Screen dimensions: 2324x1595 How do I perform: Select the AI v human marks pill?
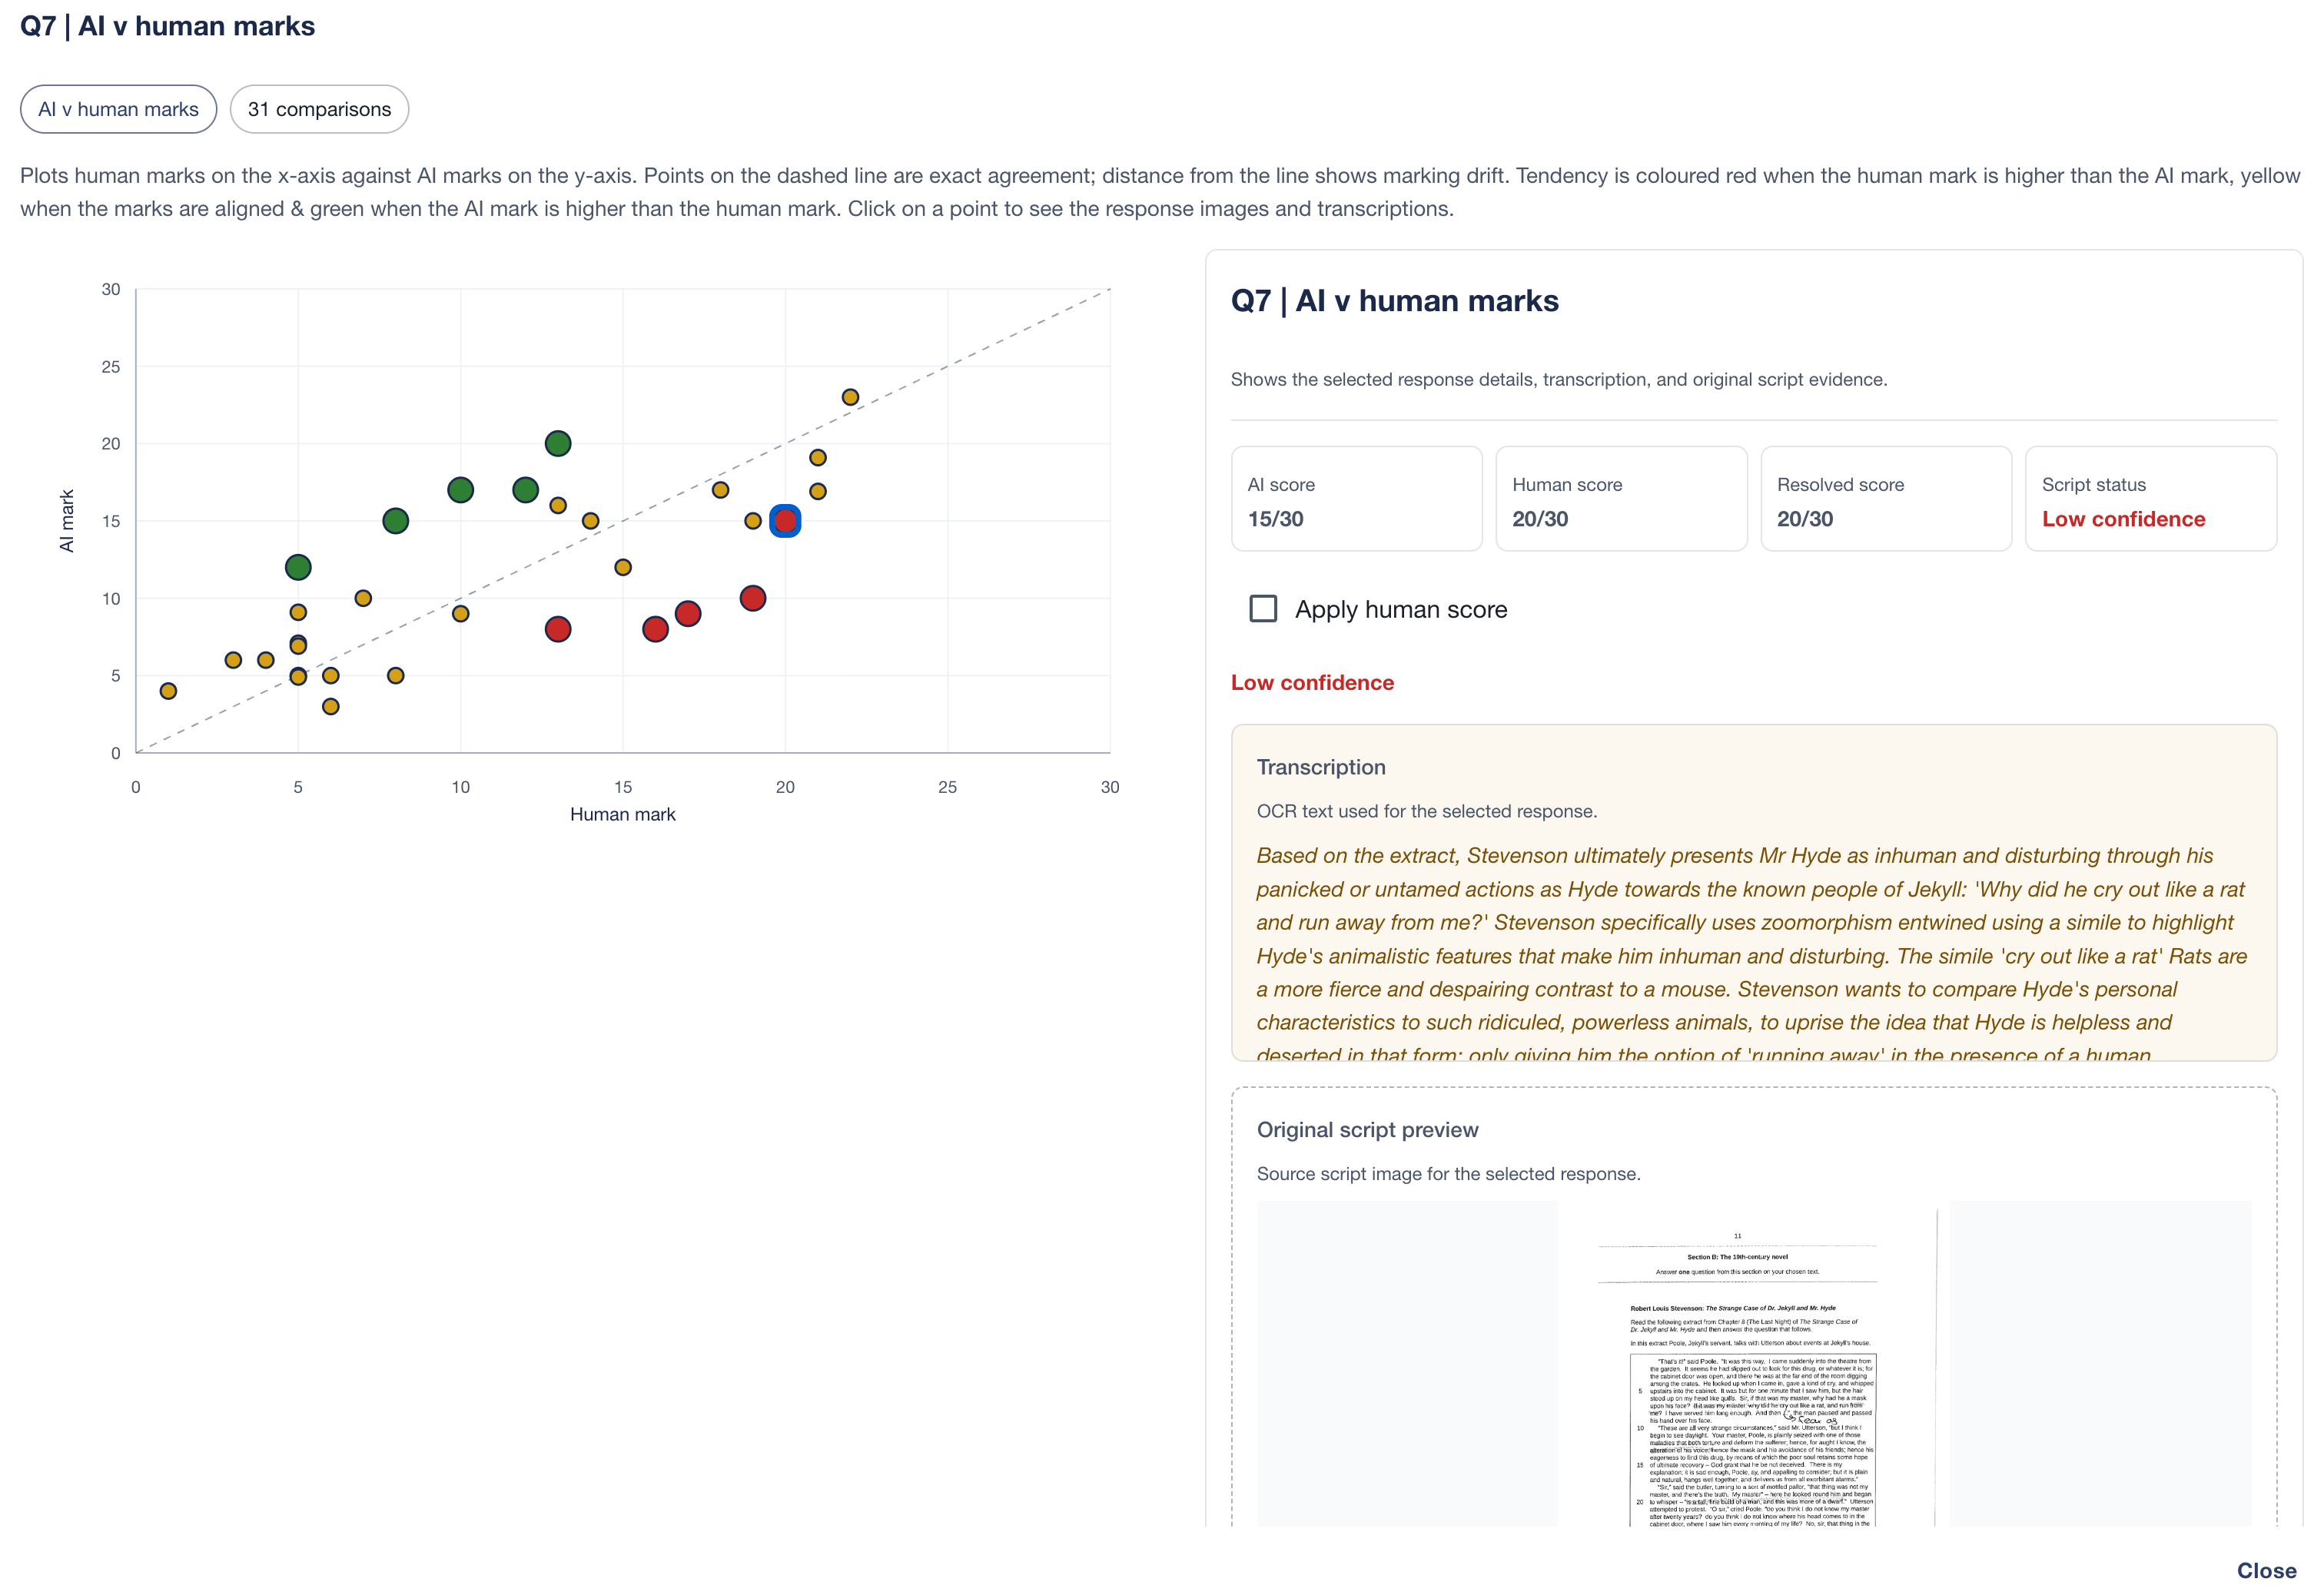(118, 109)
